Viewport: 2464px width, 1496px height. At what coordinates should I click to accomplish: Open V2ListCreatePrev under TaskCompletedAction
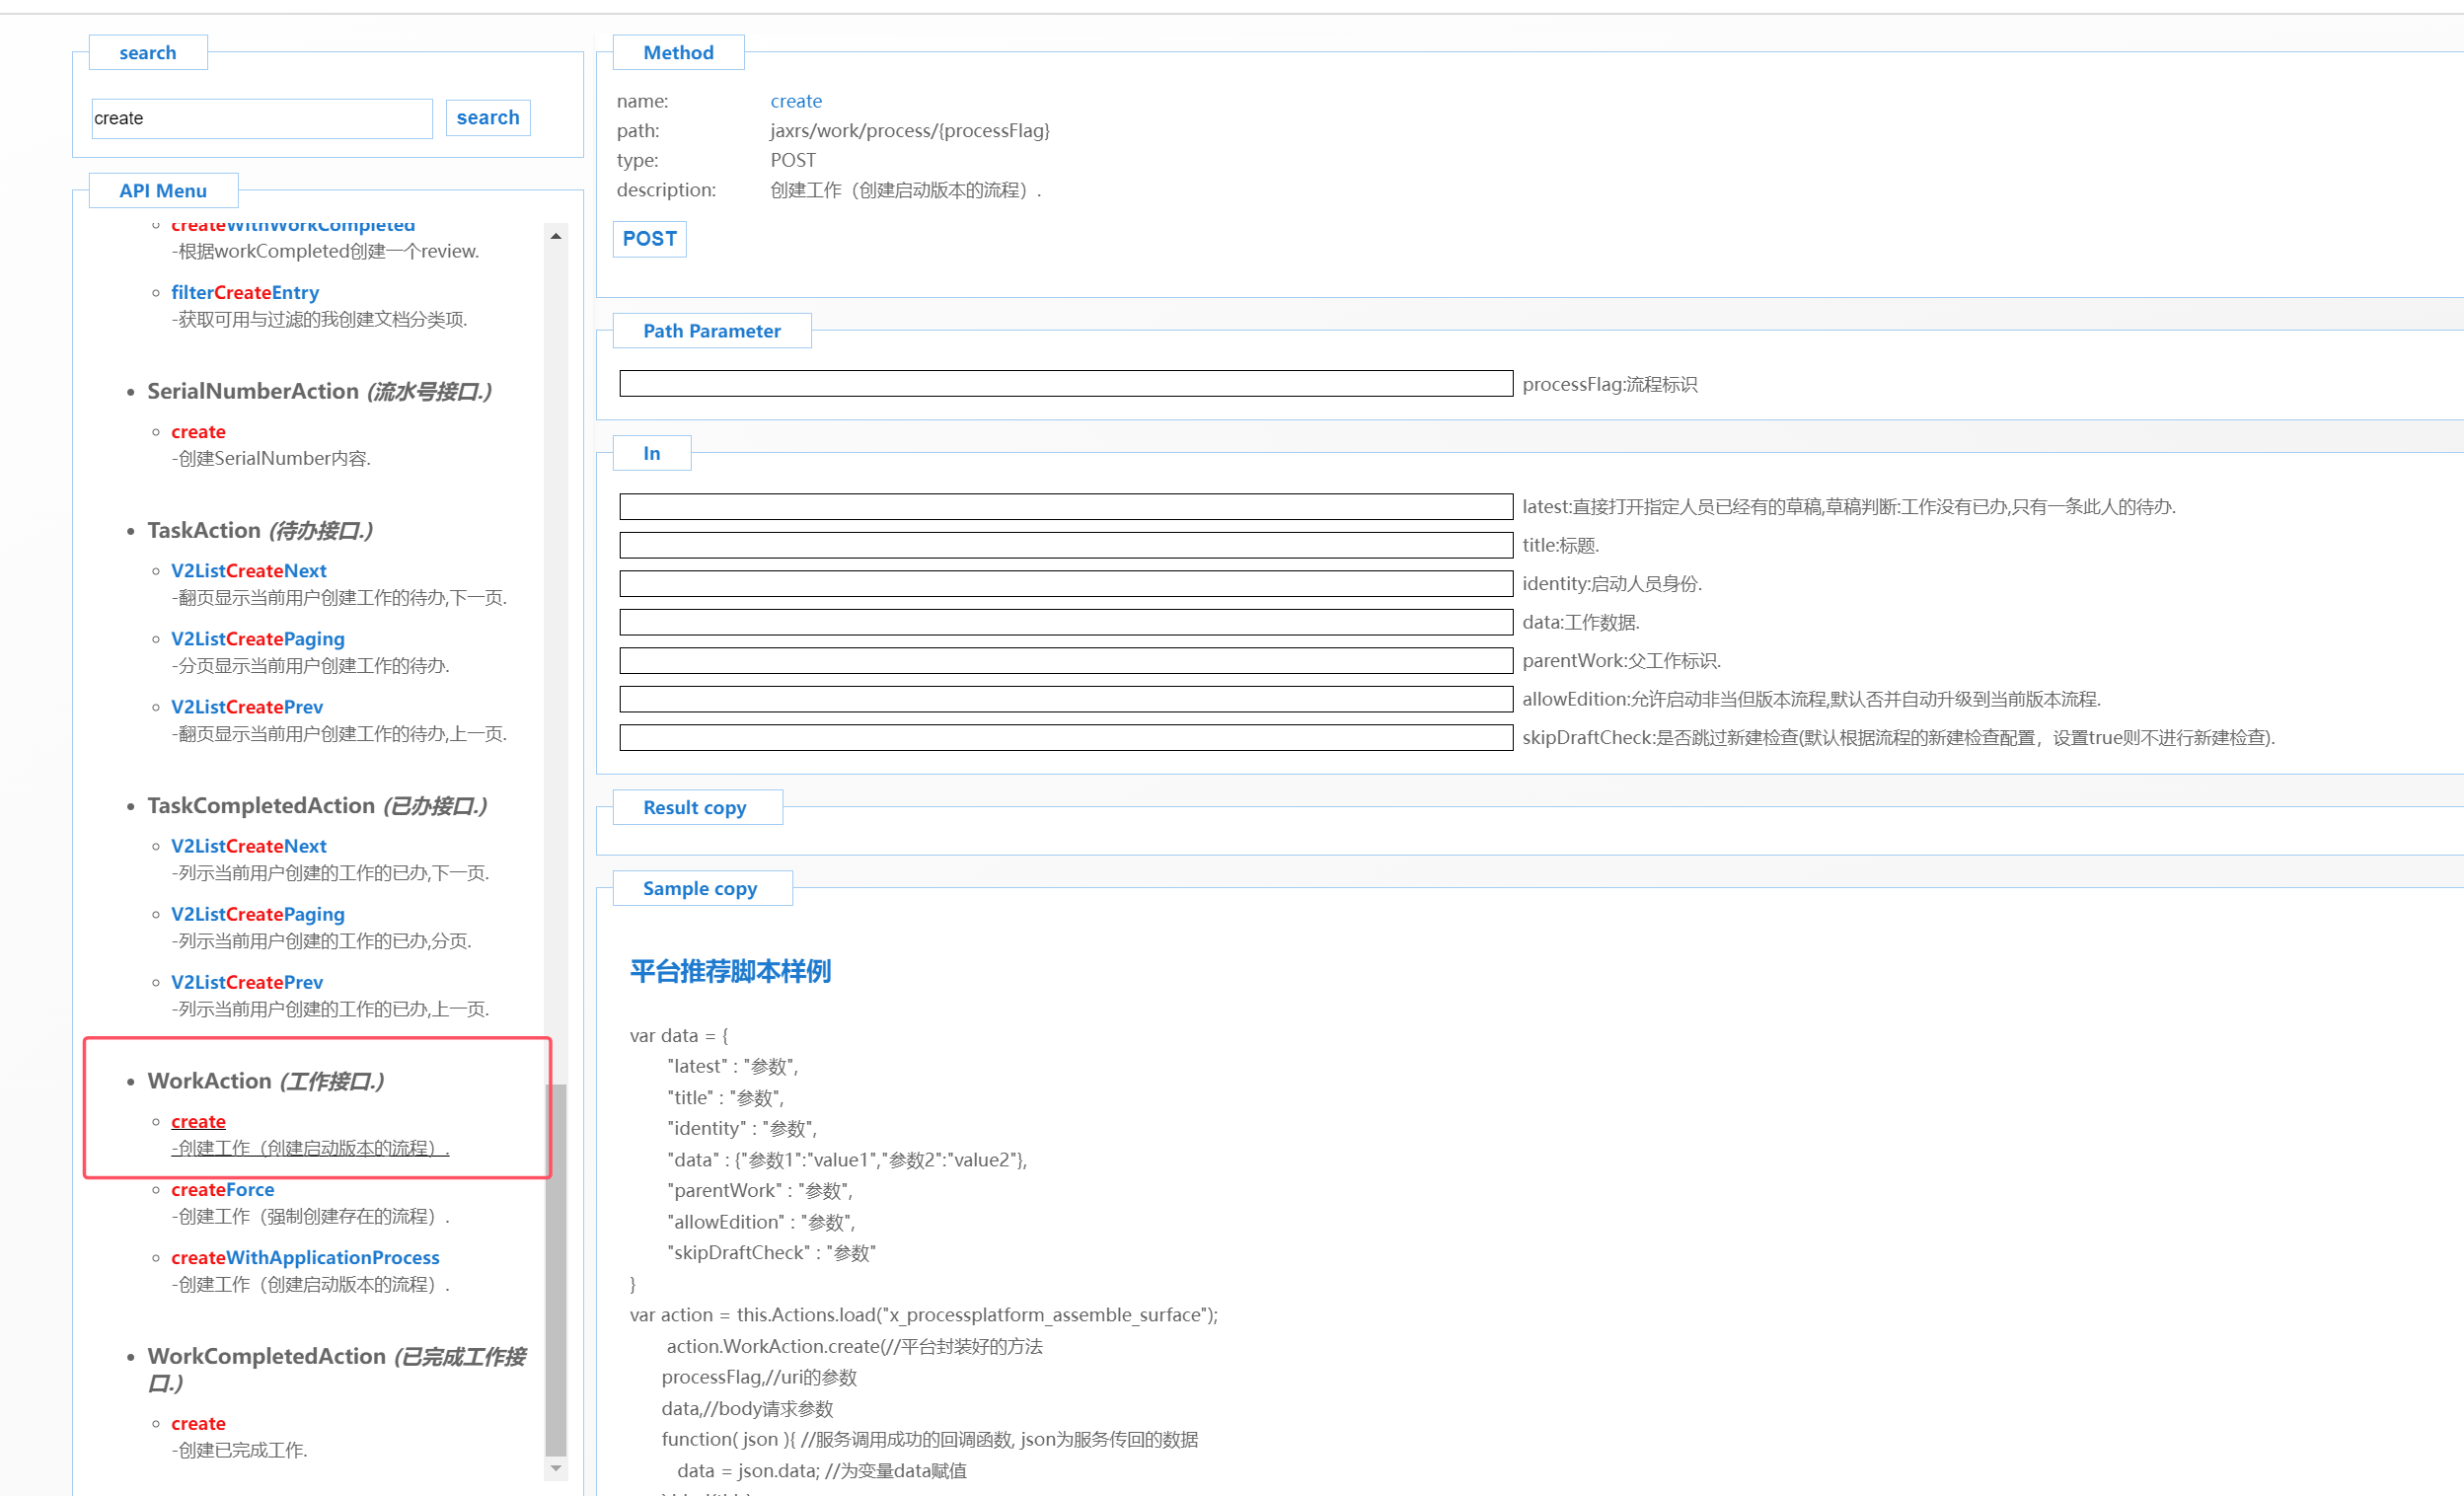coord(246,982)
